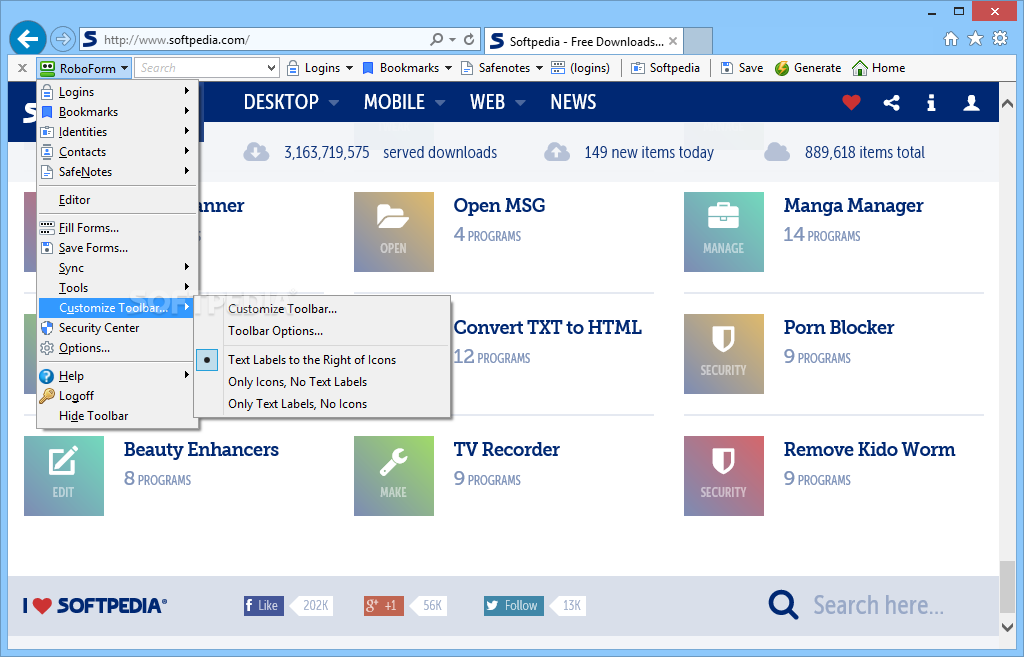Open the Bookmarks toolbar dropdown

coord(449,68)
